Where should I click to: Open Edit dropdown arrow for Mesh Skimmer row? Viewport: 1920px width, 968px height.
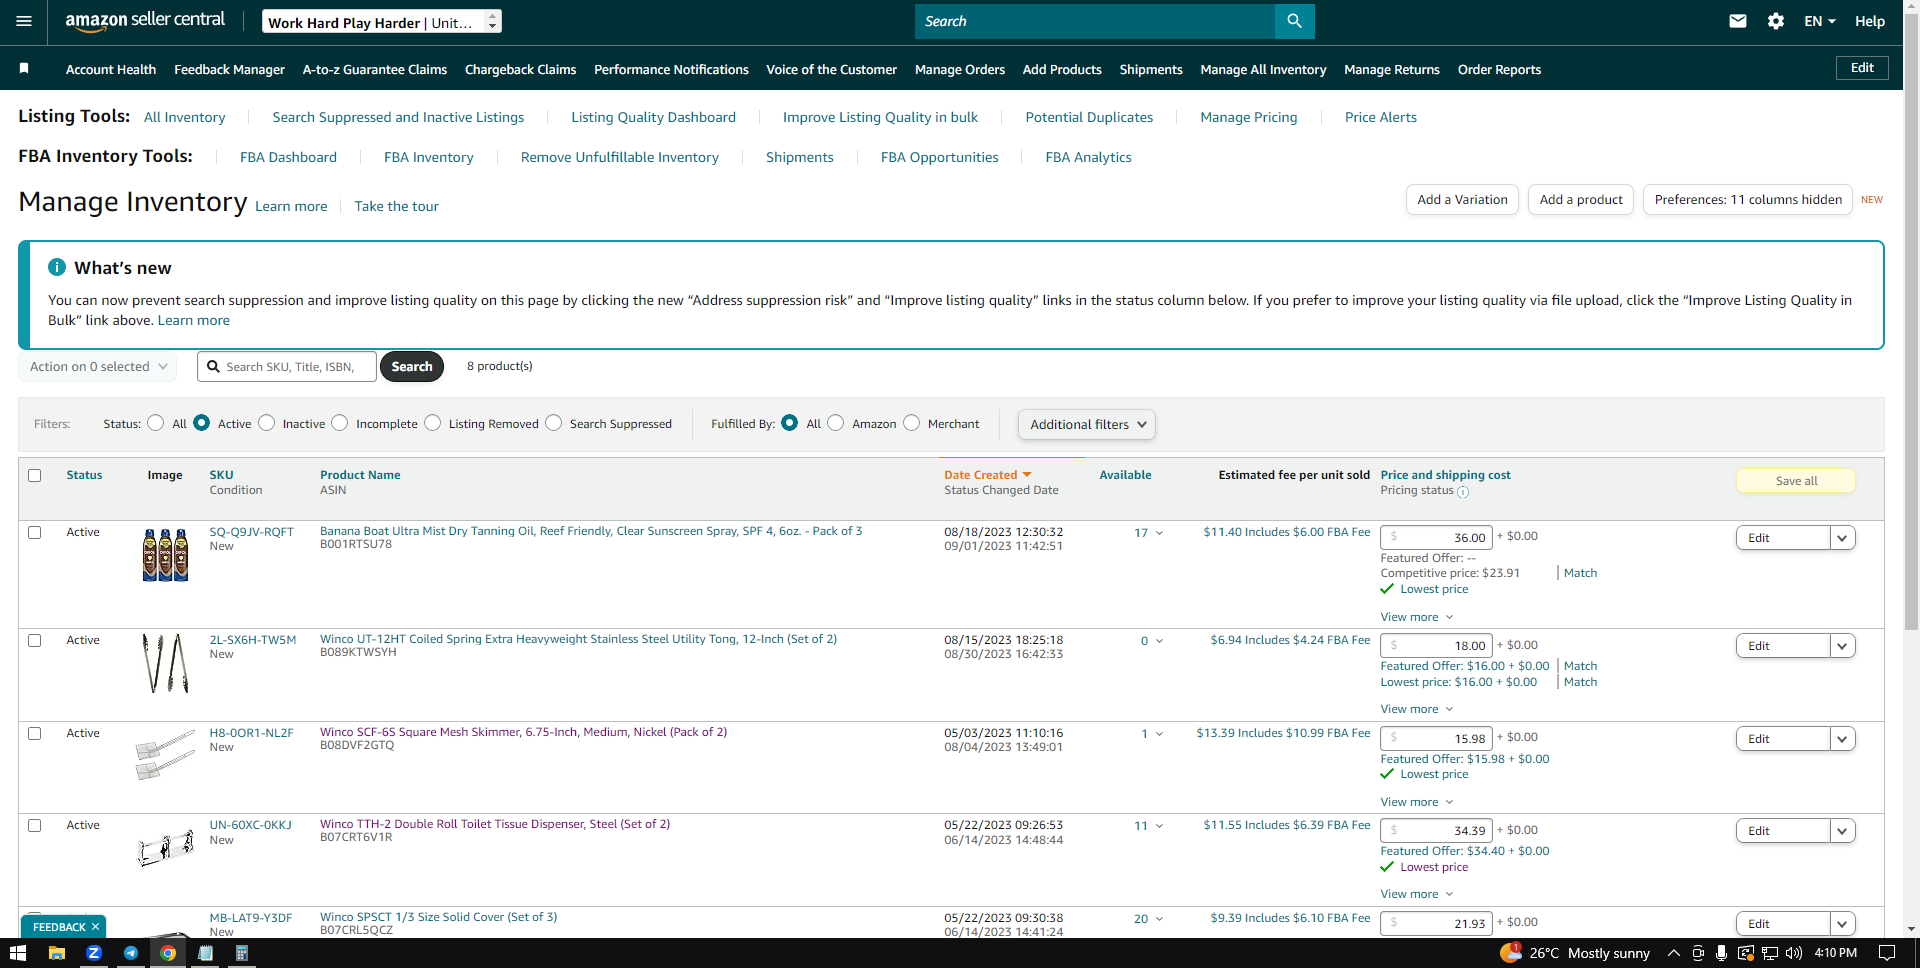[1842, 739]
